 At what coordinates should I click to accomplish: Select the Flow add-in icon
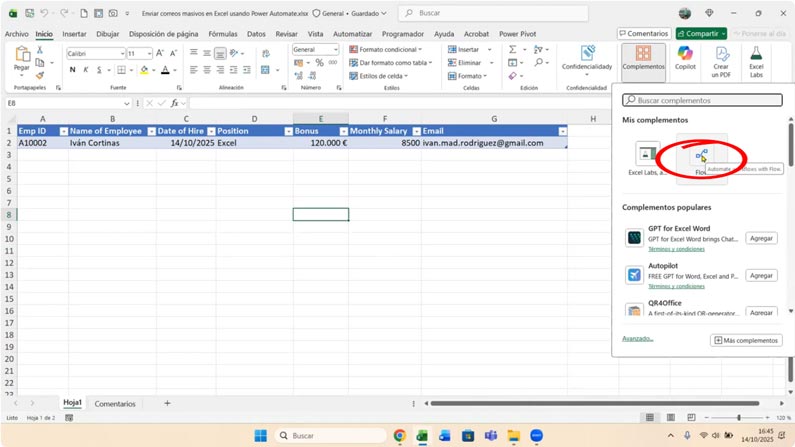coord(702,155)
